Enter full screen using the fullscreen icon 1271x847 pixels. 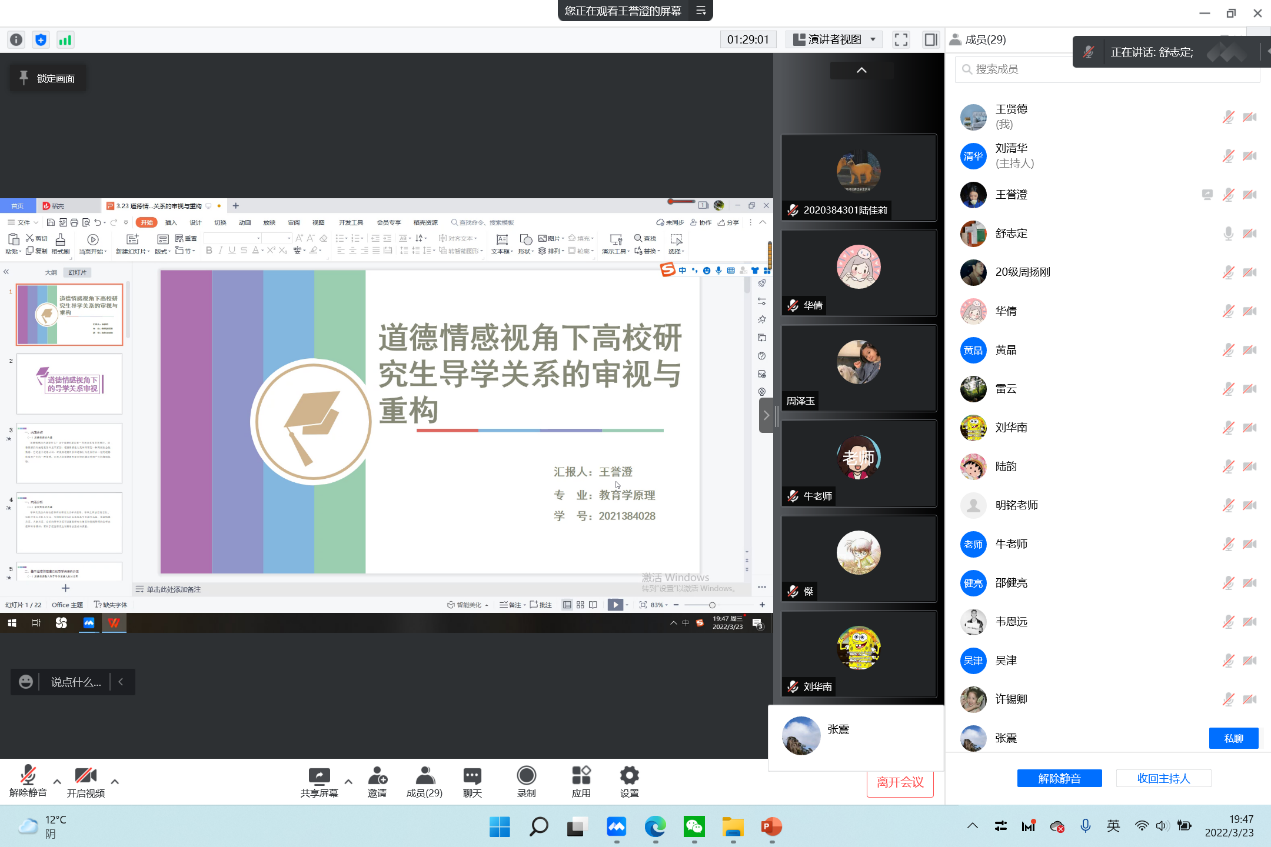[x=901, y=40]
